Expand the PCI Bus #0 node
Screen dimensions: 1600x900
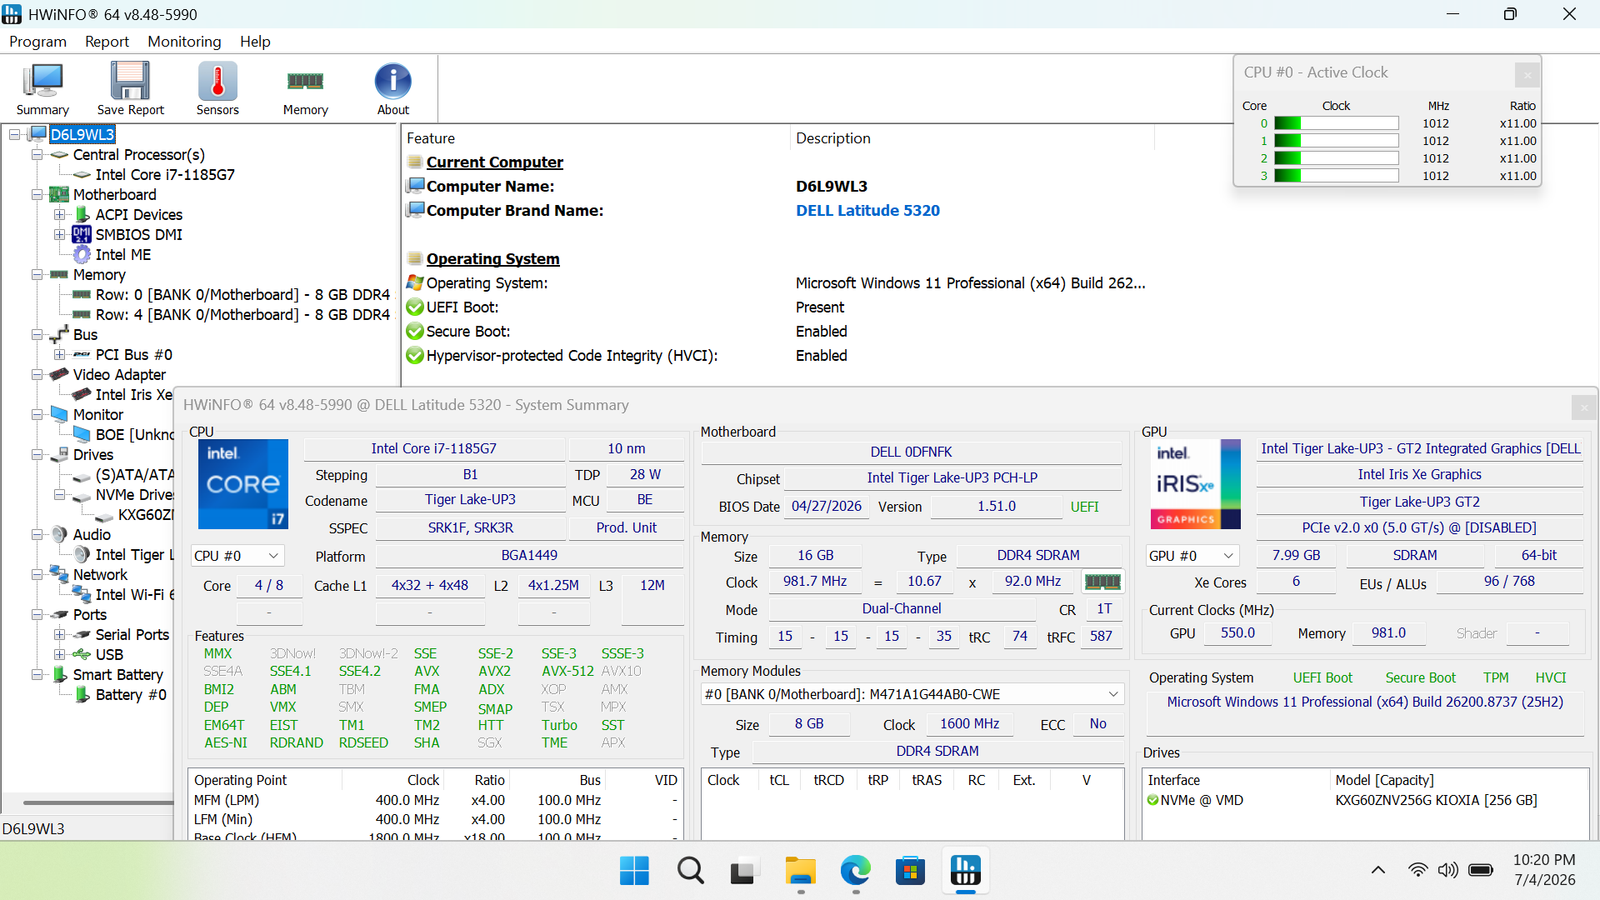point(59,355)
